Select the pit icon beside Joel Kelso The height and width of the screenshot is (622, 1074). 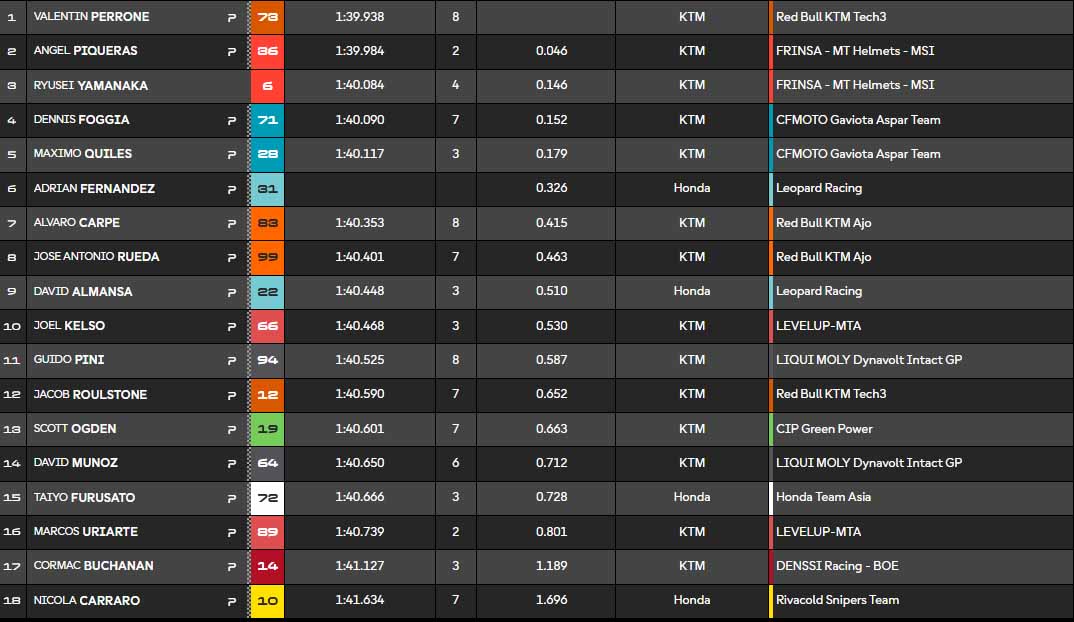point(232,326)
